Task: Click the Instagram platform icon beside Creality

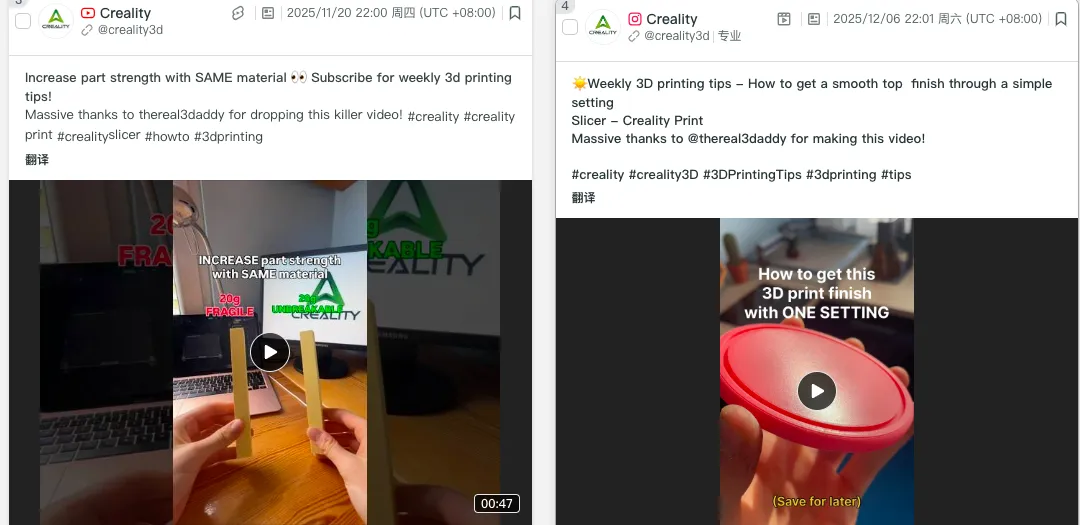Action: [x=635, y=19]
